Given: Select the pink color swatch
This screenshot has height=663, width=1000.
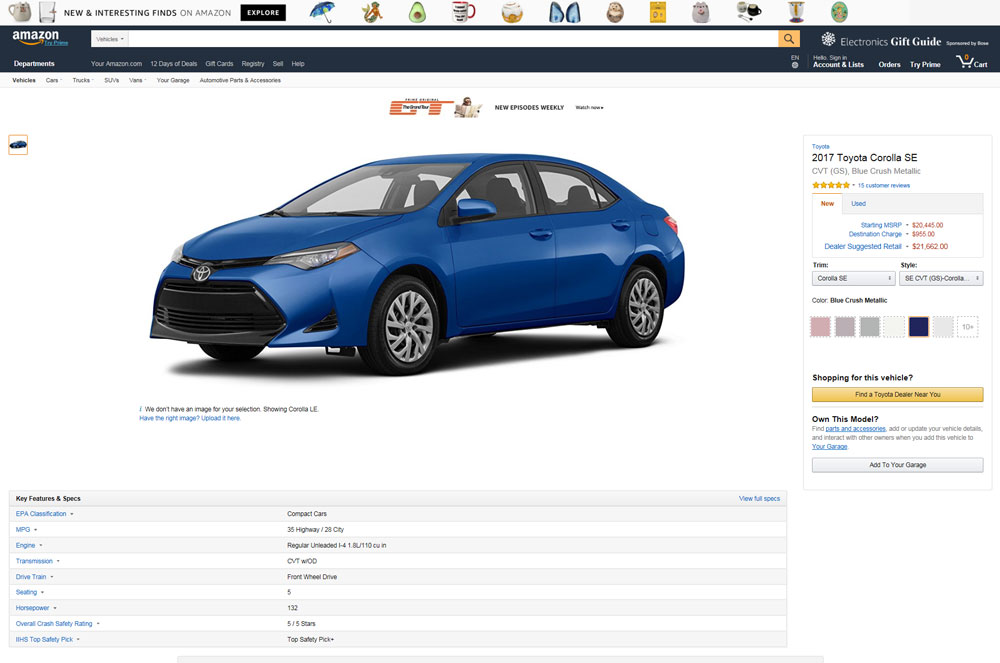Looking at the screenshot, I should (x=820, y=327).
